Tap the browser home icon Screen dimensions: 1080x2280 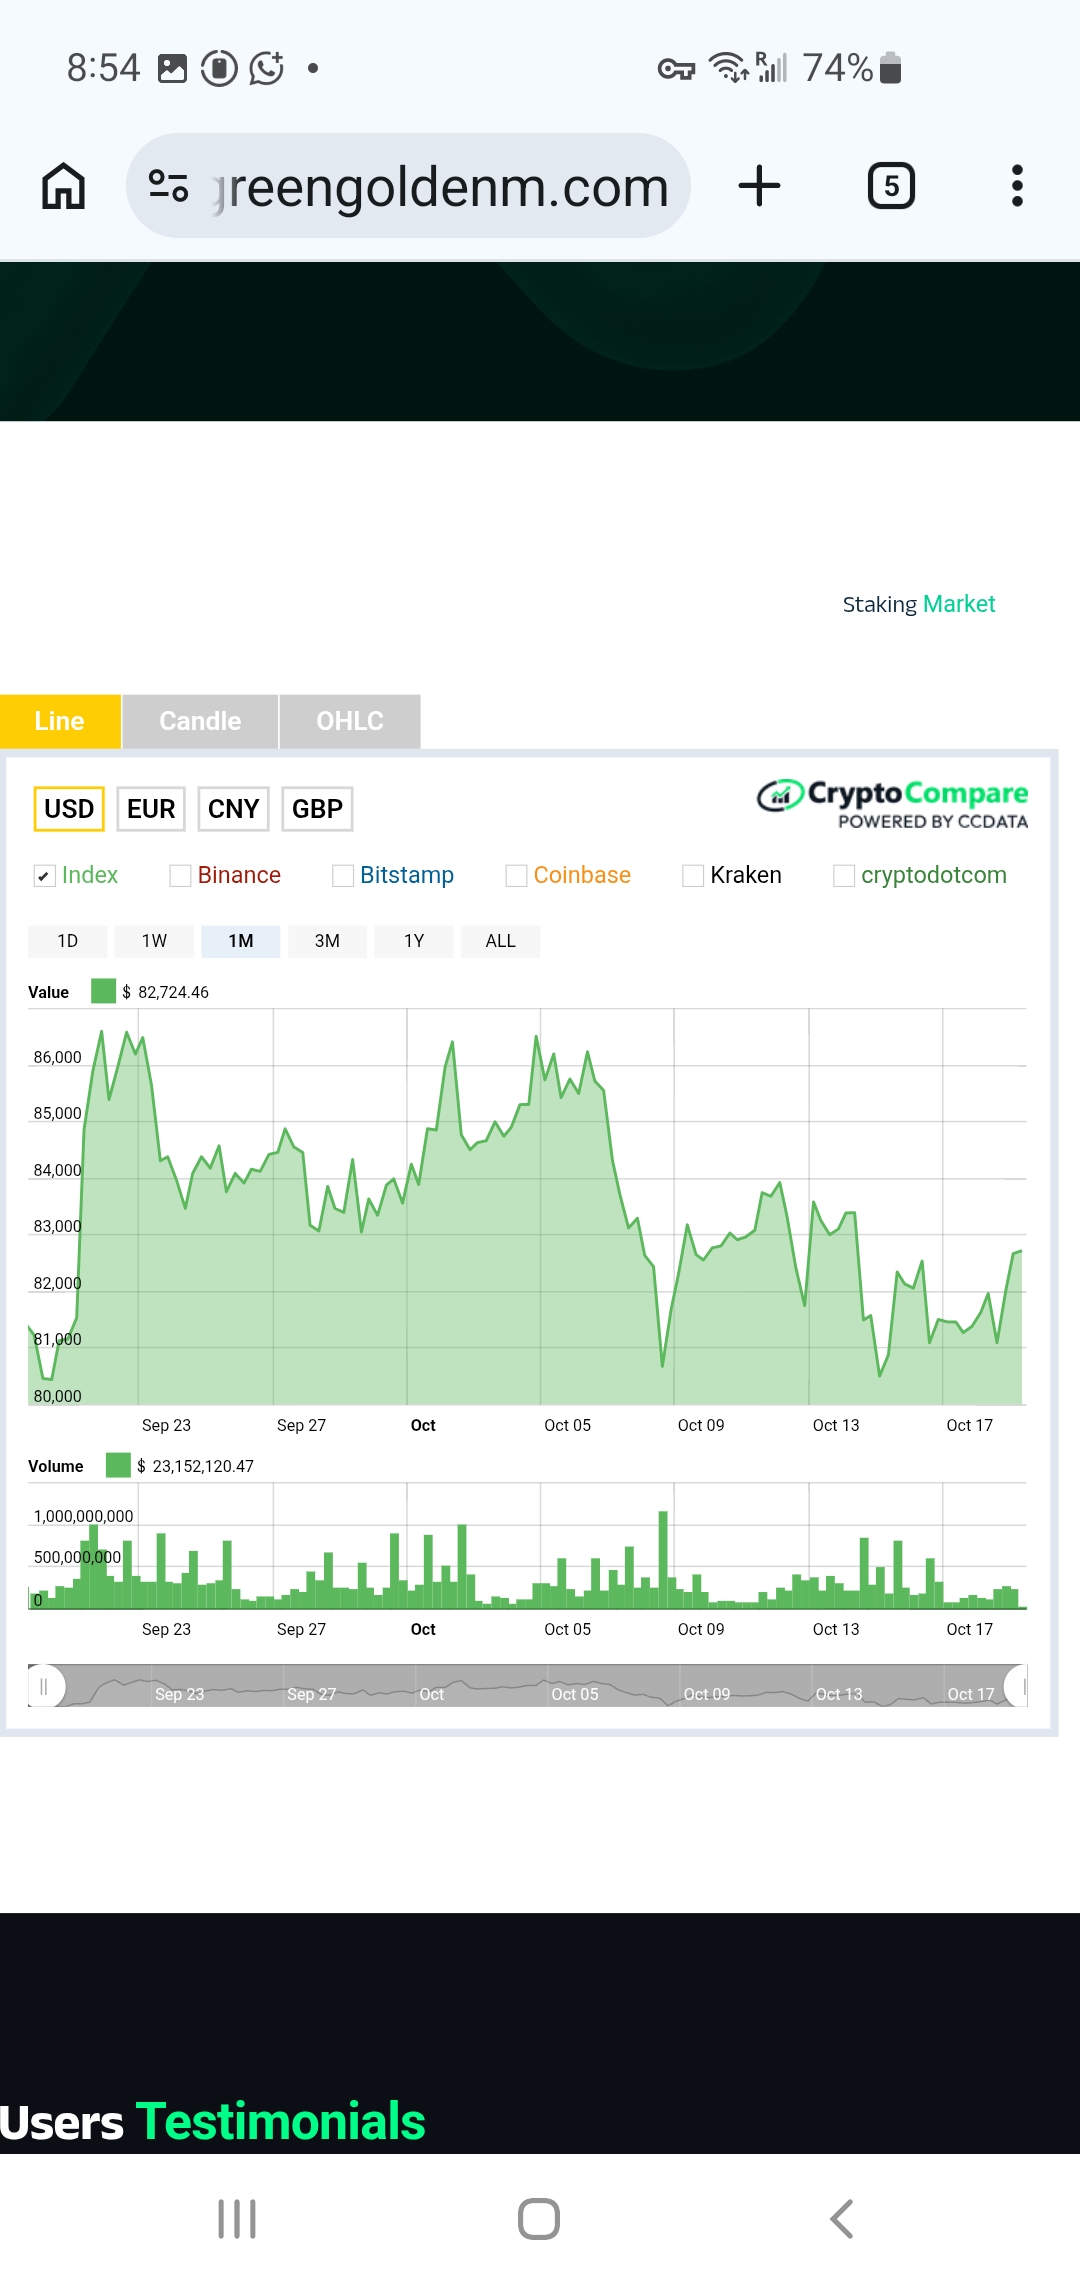(x=63, y=186)
